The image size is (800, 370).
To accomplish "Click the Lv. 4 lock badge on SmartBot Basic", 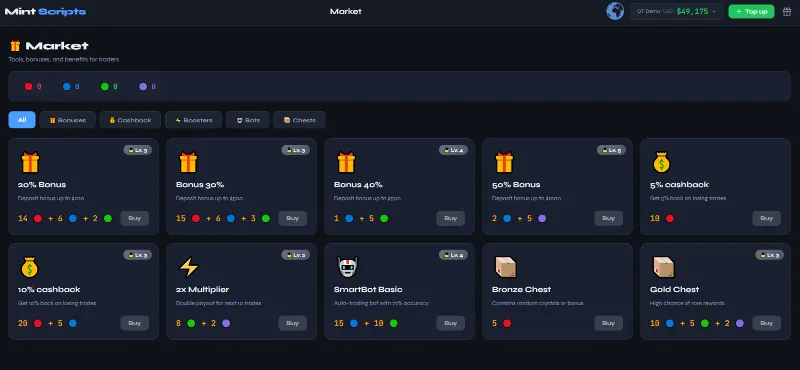I will click(454, 255).
